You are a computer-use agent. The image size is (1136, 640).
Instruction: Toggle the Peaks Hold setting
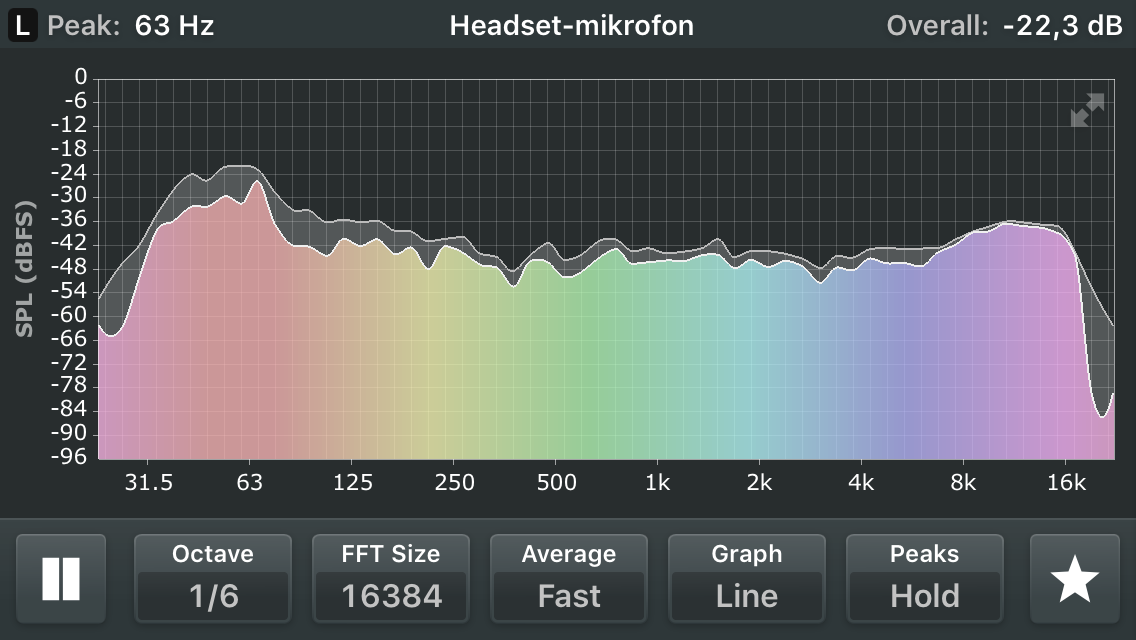(x=924, y=578)
